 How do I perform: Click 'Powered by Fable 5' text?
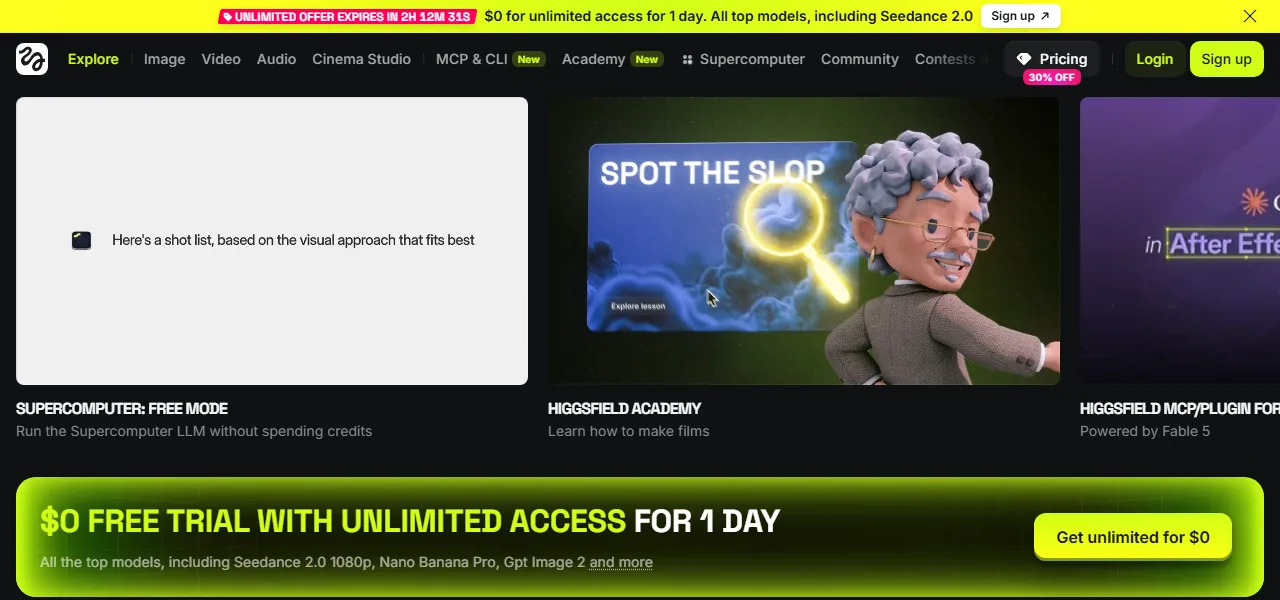pos(1145,431)
